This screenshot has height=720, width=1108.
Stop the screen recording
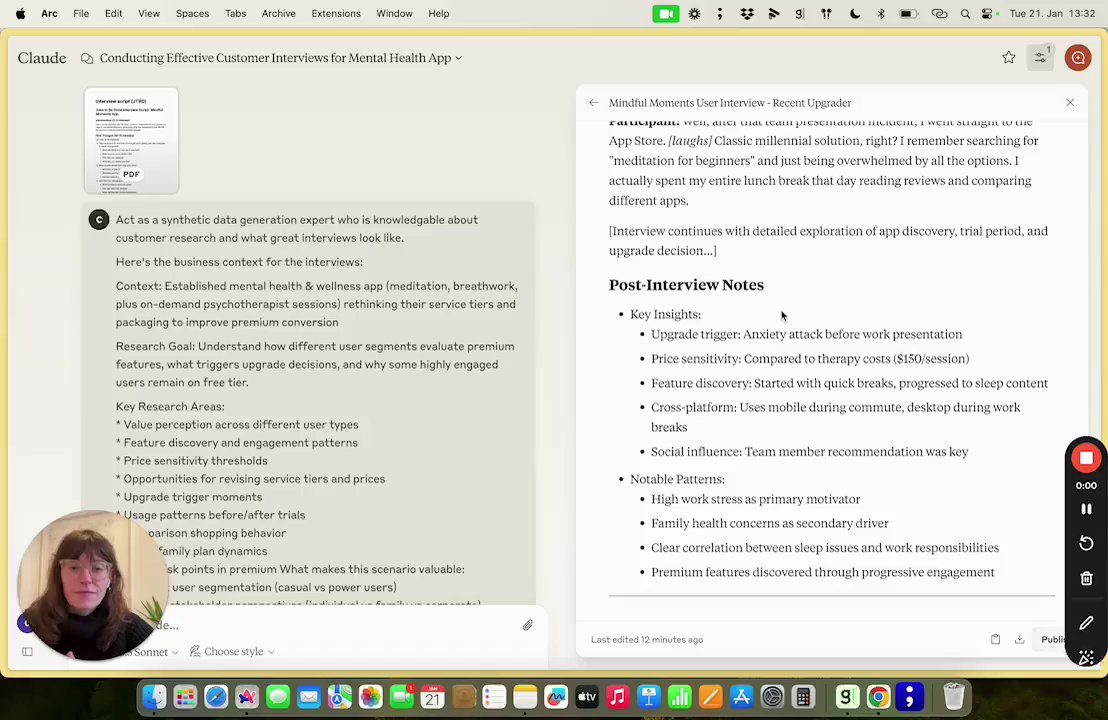pos(1086,459)
